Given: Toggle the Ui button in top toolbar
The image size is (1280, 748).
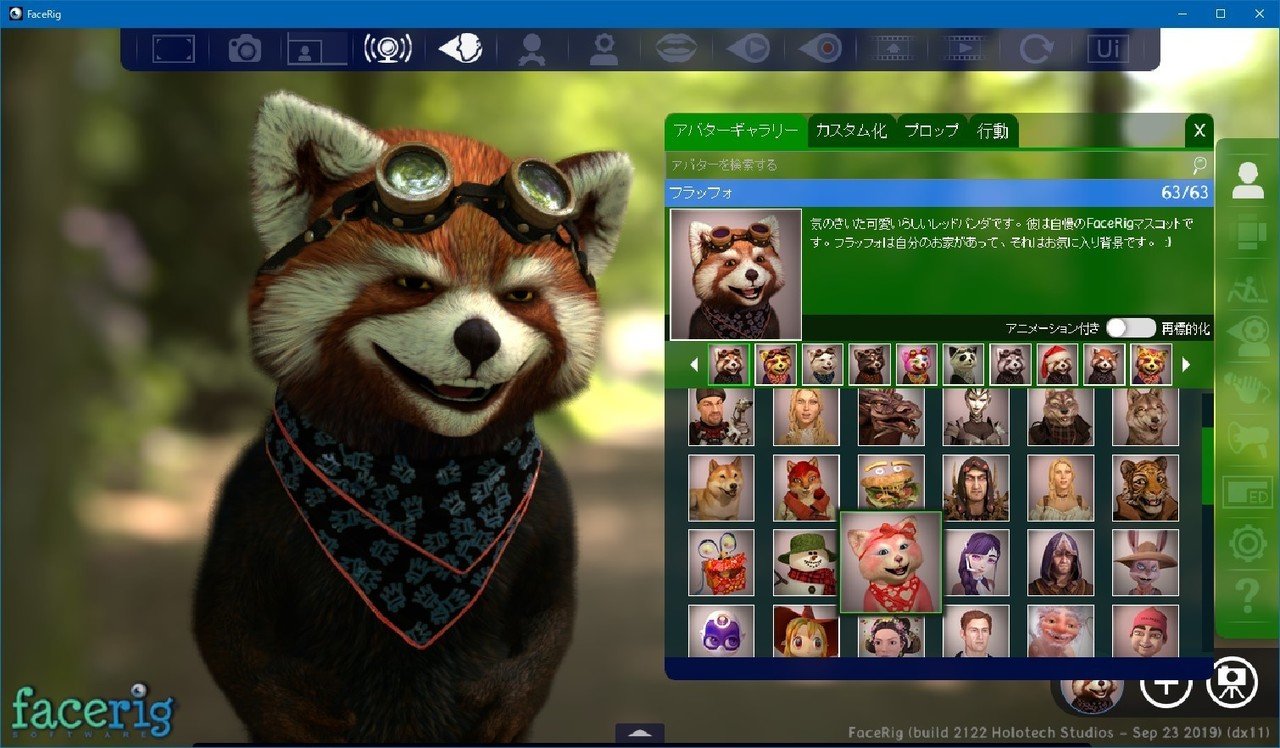Looking at the screenshot, I should click(1108, 49).
